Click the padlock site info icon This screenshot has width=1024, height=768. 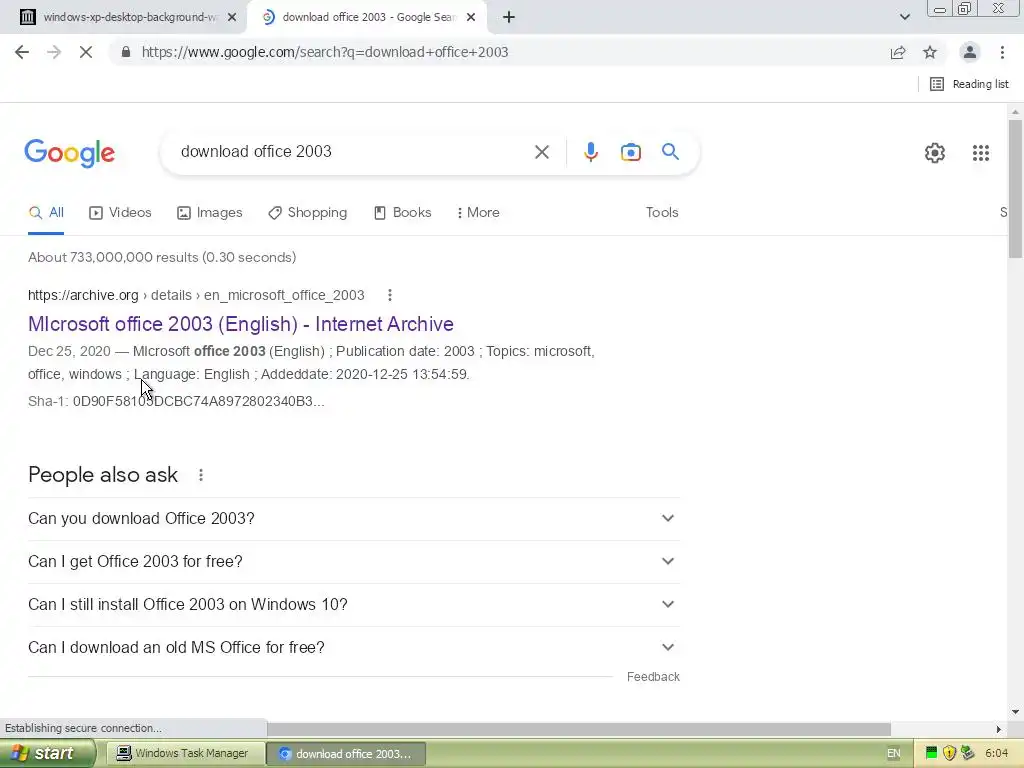(x=126, y=52)
